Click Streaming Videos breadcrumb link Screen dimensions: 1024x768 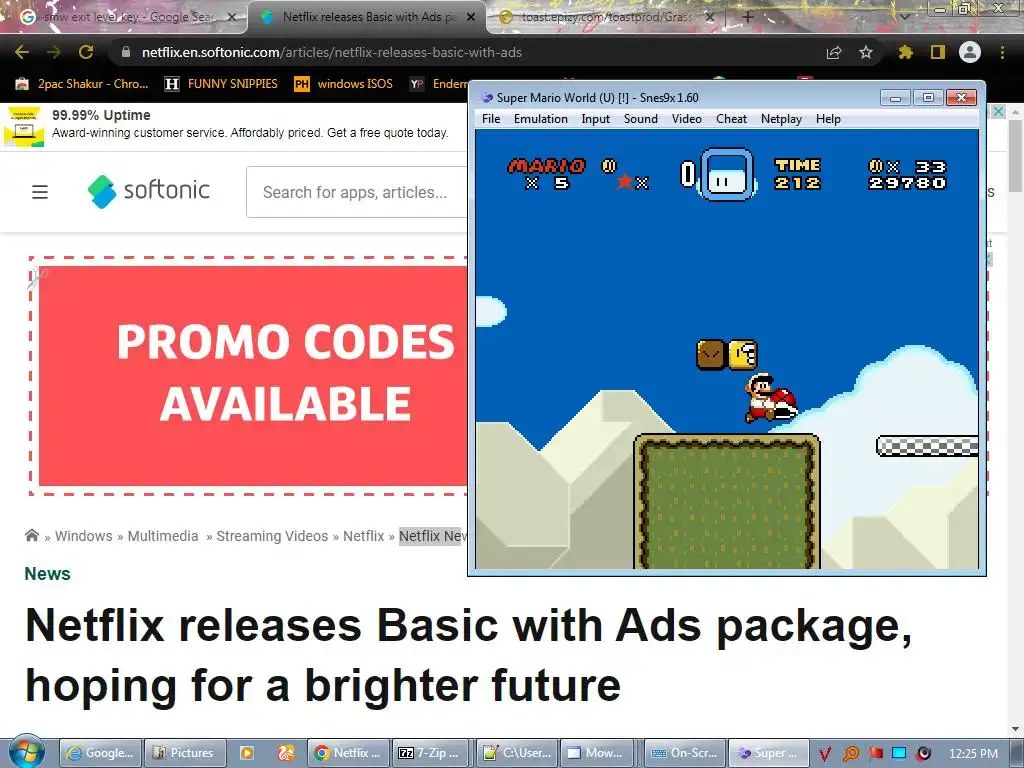pyautogui.click(x=272, y=536)
